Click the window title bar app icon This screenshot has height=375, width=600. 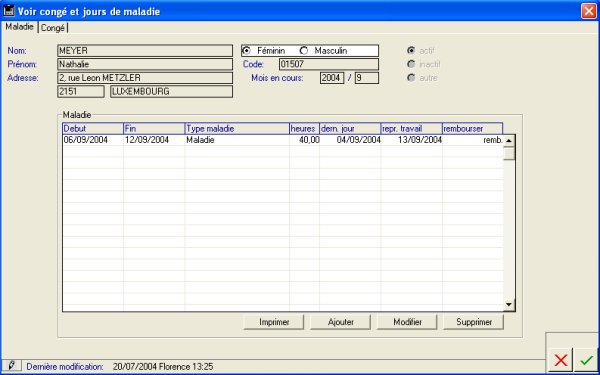click(x=8, y=11)
